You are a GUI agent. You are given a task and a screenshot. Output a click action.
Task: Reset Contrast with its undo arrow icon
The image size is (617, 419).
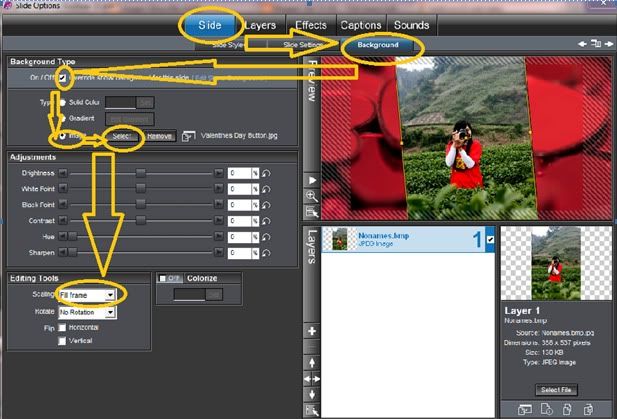[x=267, y=220]
